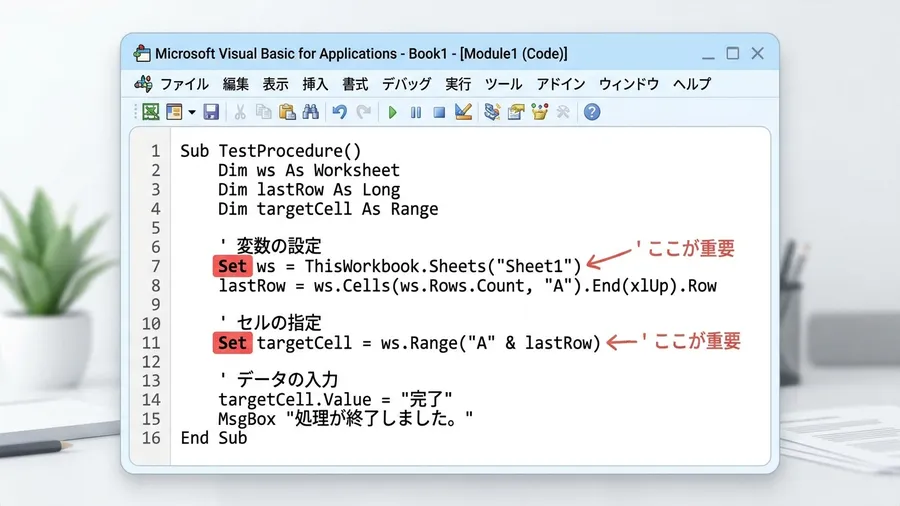This screenshot has width=900, height=506.
Task: Click the 'End Sub' line
Action: [214, 438]
